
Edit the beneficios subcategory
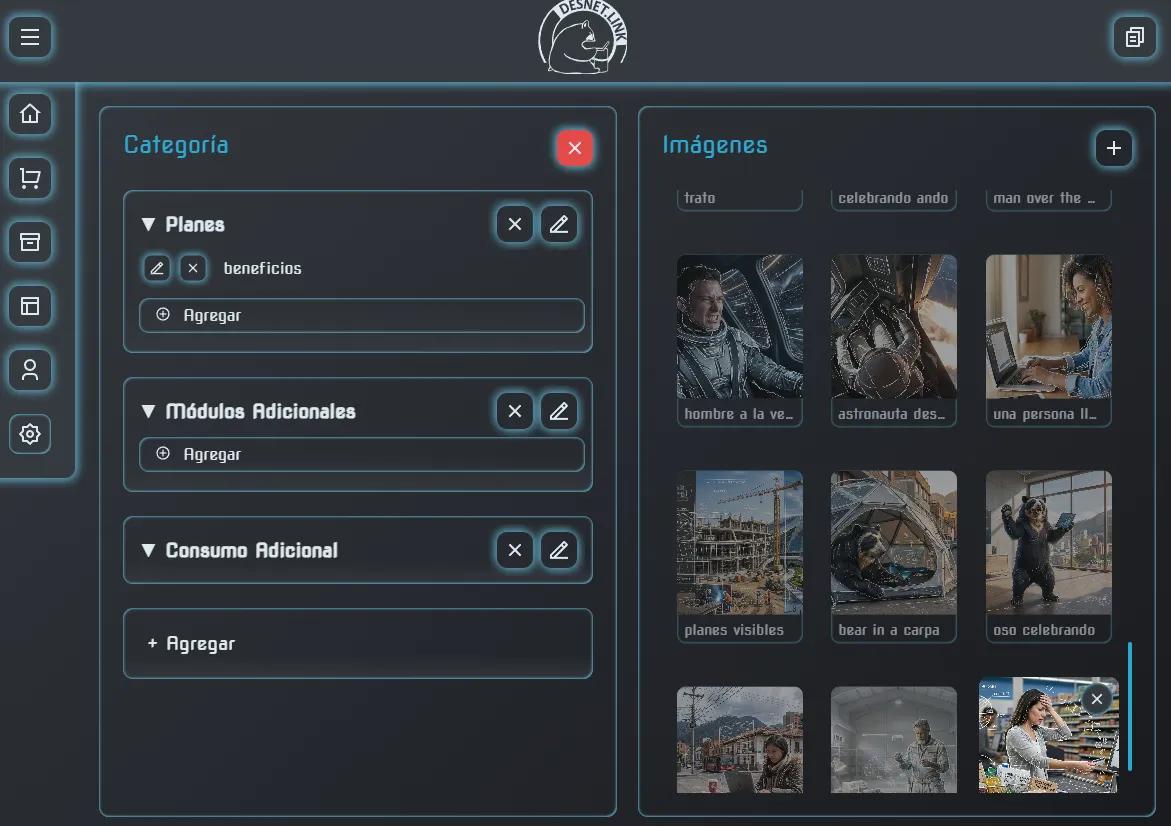(157, 268)
